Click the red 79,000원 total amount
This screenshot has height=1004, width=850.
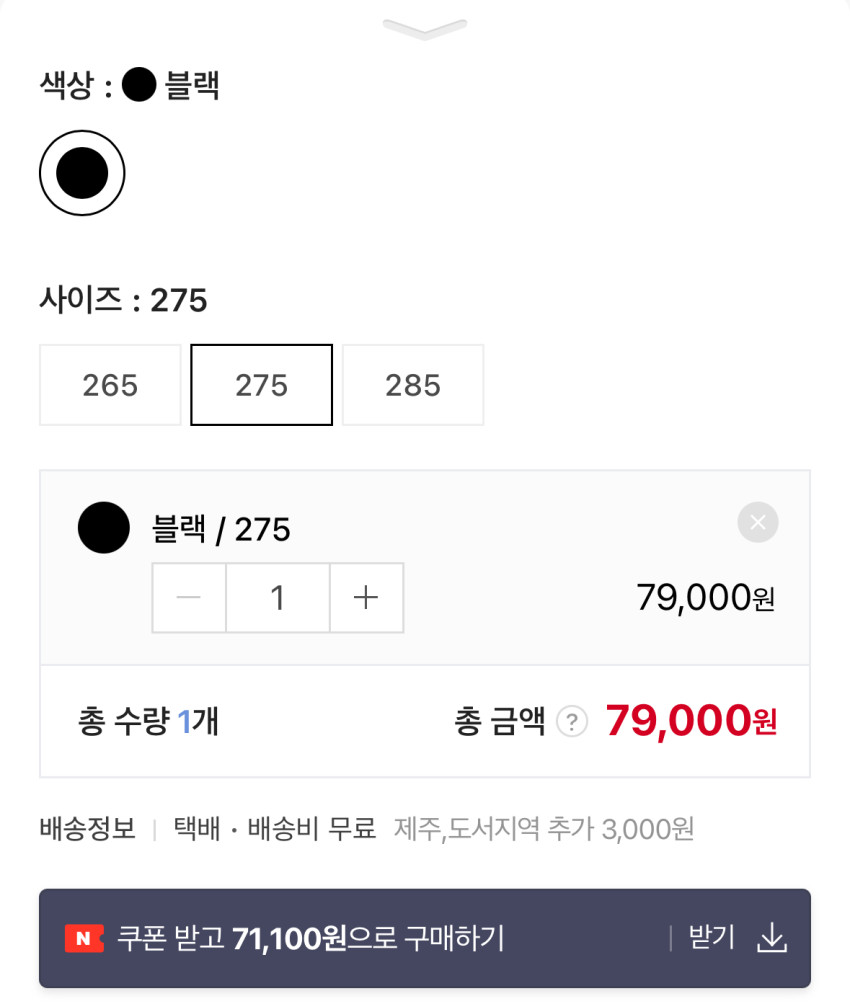coord(691,720)
